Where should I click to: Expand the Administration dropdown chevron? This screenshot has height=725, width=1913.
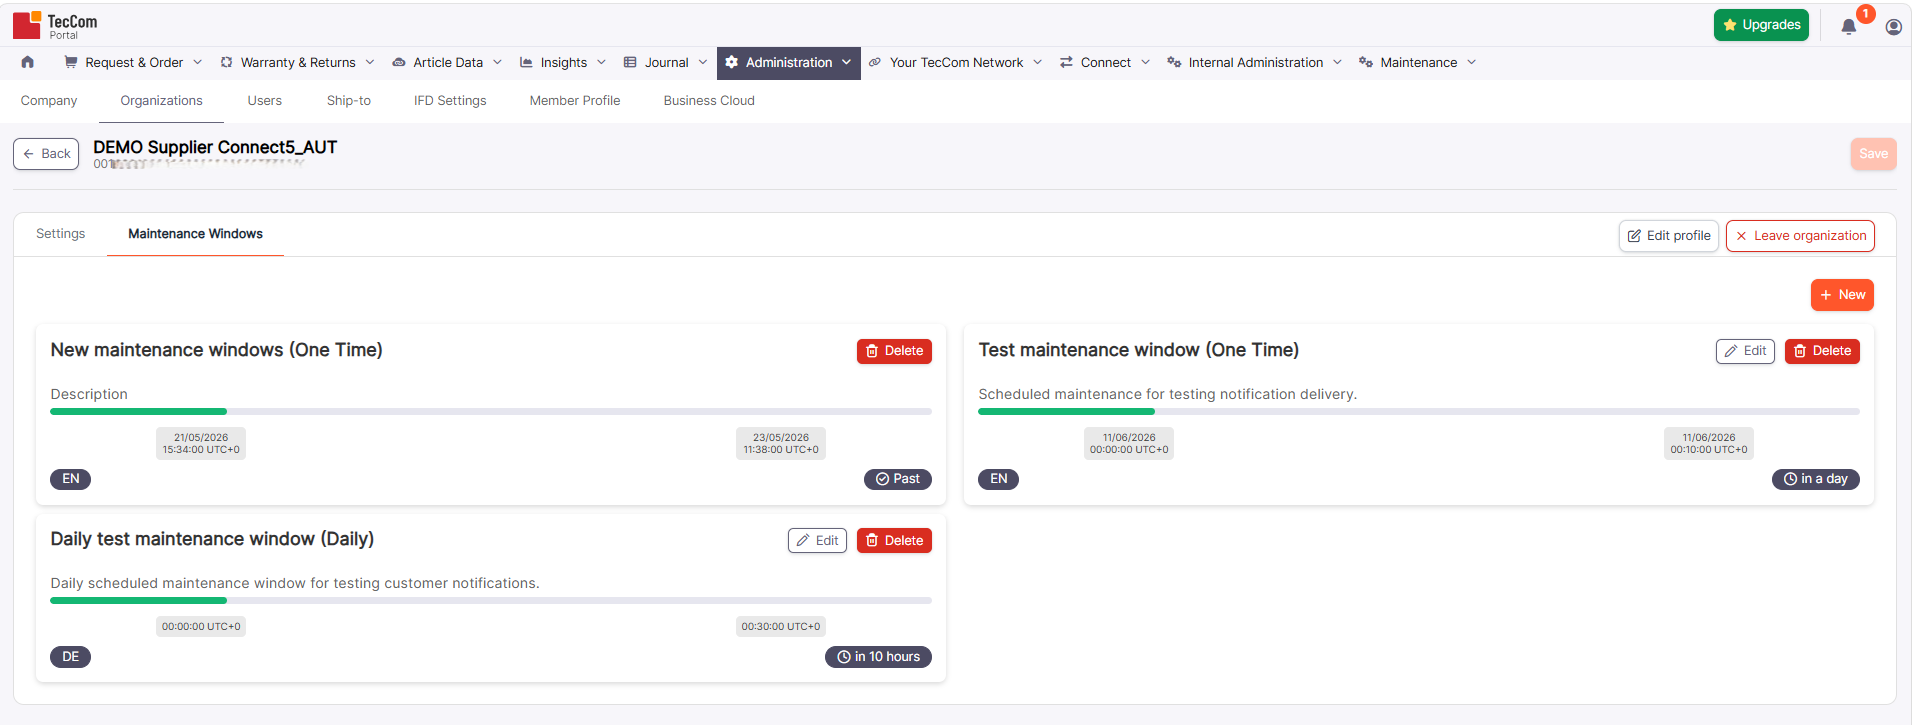tap(846, 62)
